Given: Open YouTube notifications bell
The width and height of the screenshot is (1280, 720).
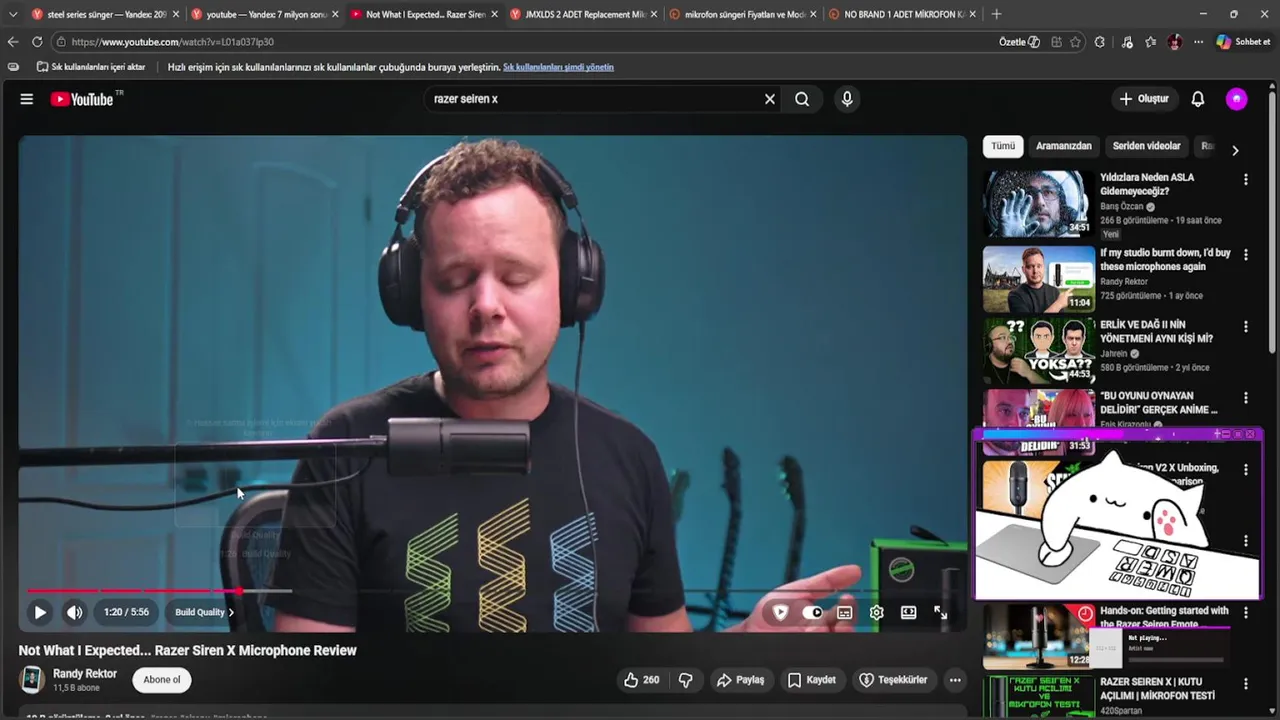Looking at the screenshot, I should click(x=1198, y=99).
